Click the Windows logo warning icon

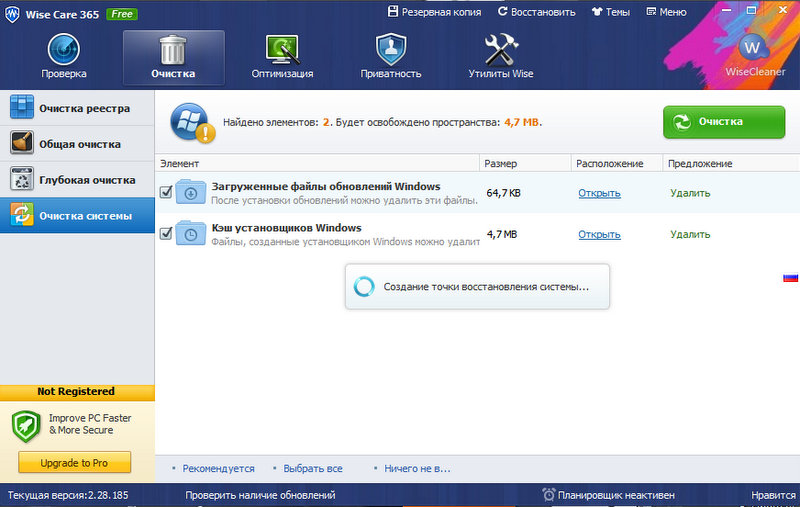point(192,122)
